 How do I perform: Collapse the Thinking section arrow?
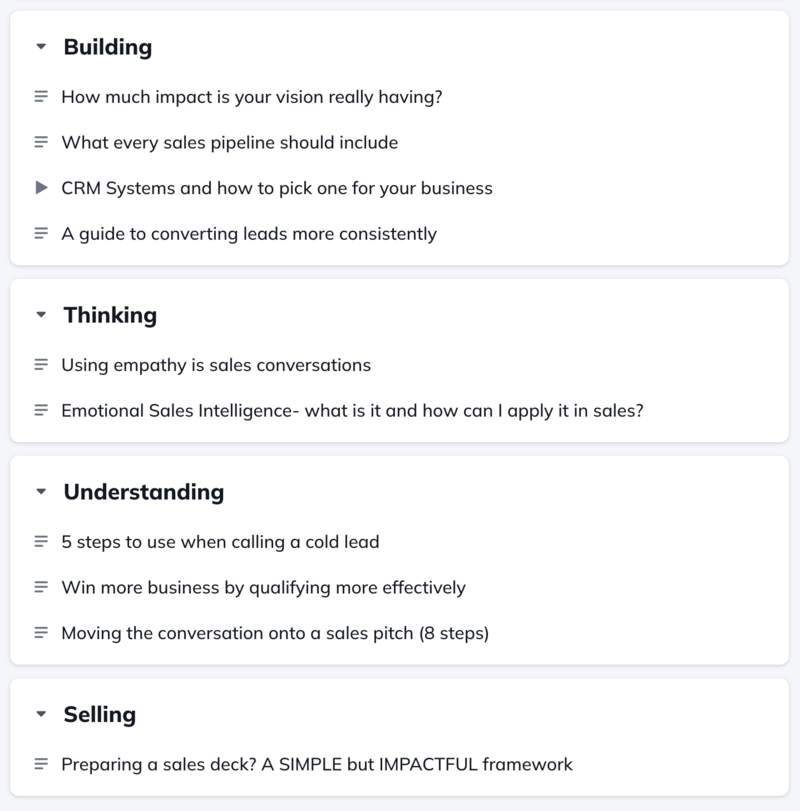pyautogui.click(x=41, y=314)
